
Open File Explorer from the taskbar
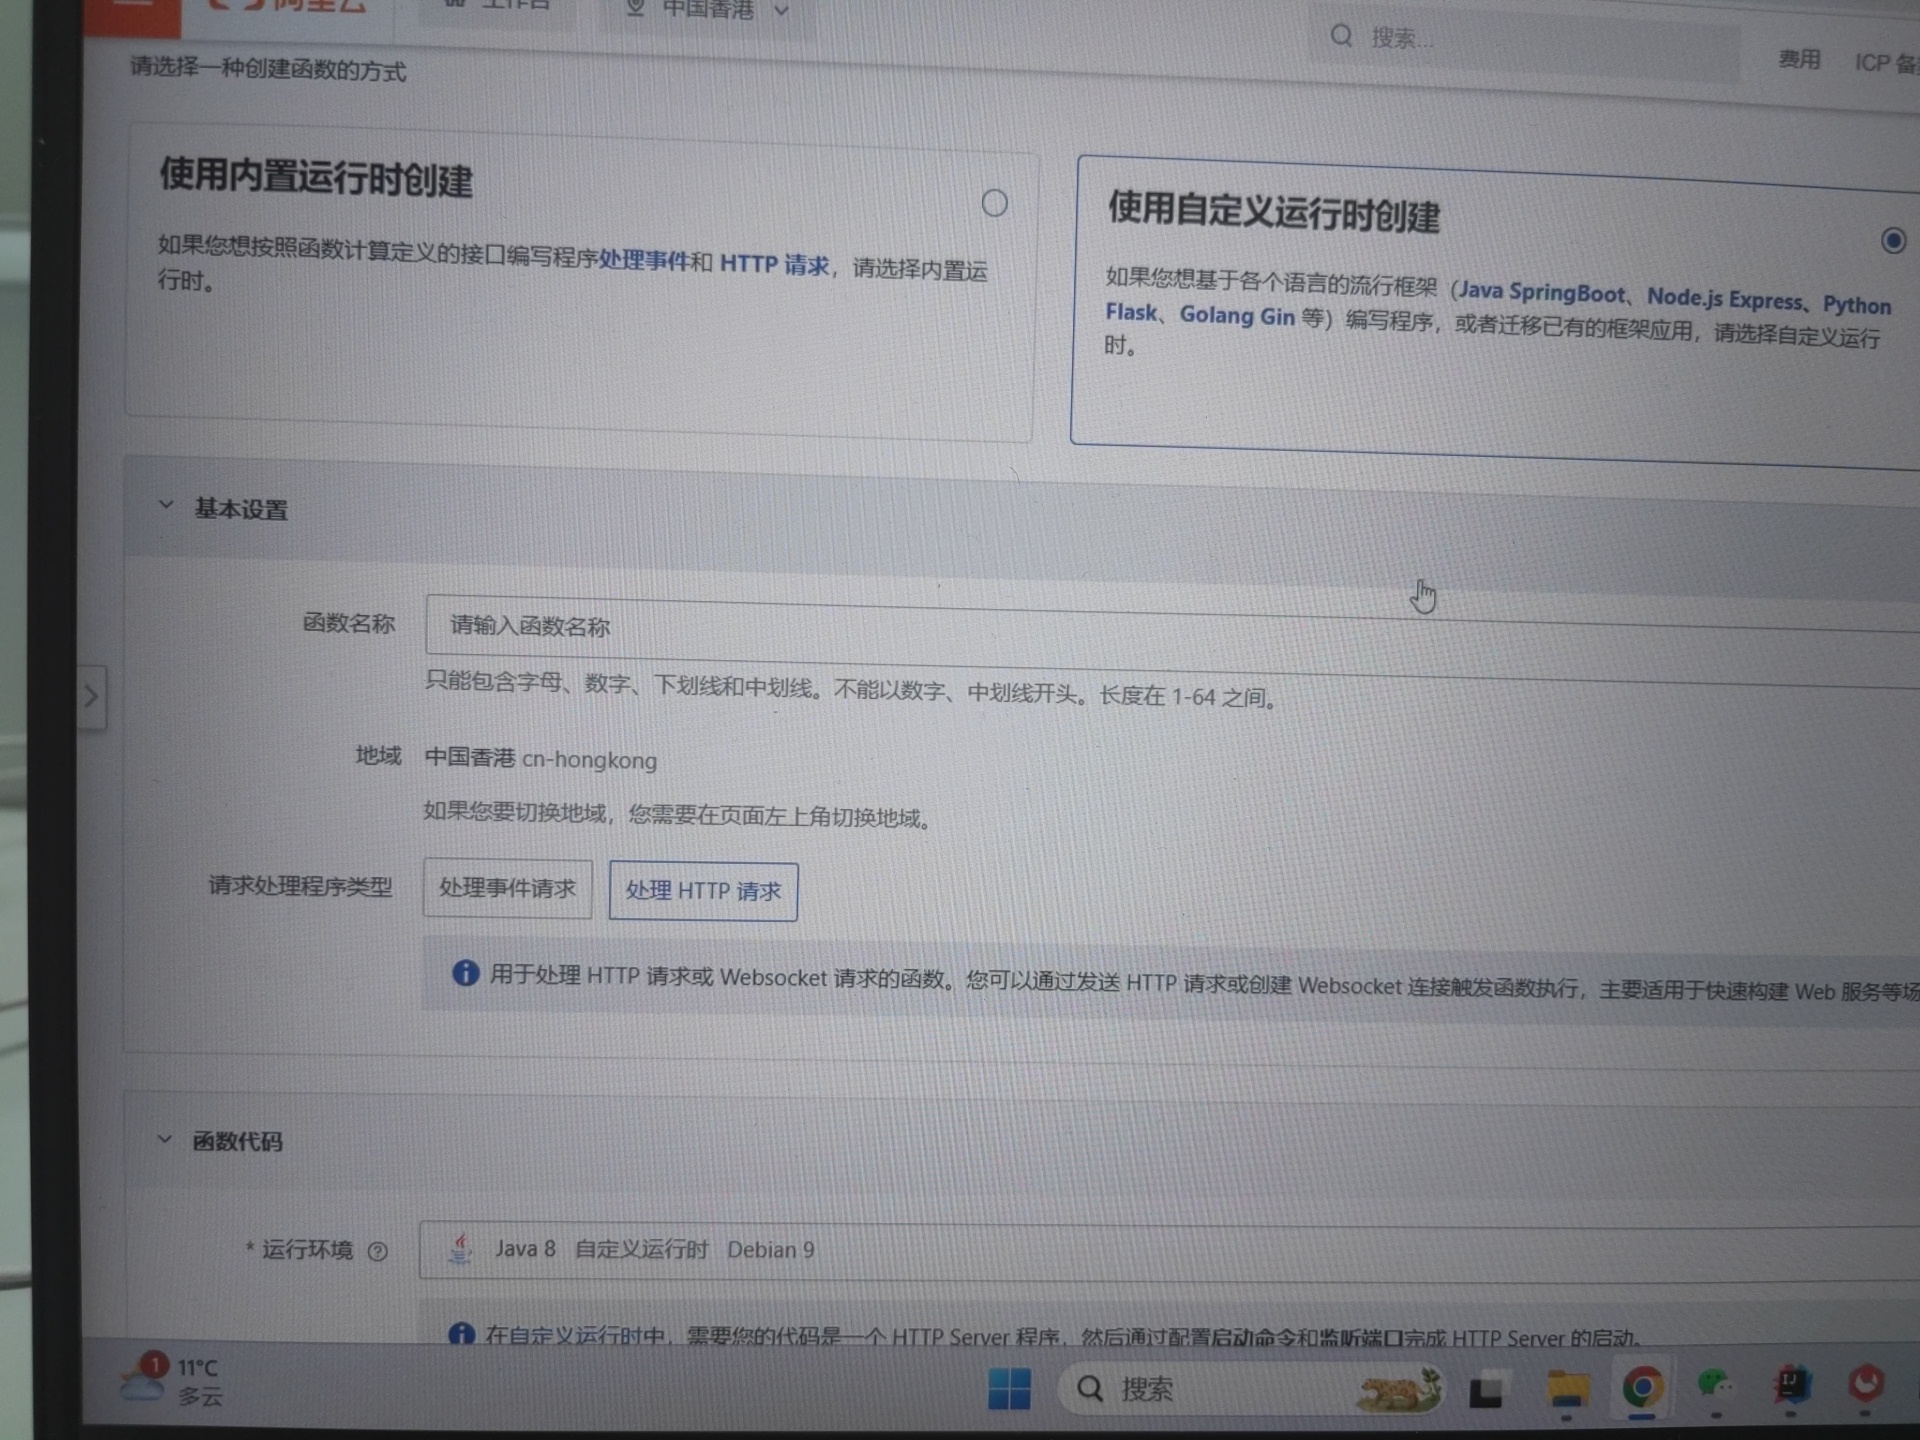coord(1567,1388)
